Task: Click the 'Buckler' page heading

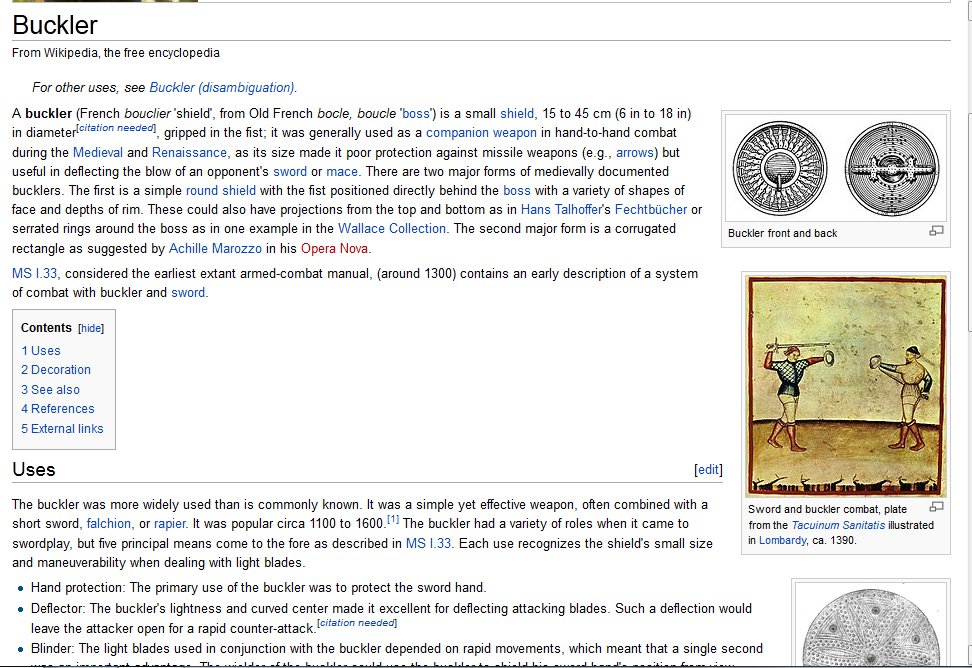Action: [55, 25]
